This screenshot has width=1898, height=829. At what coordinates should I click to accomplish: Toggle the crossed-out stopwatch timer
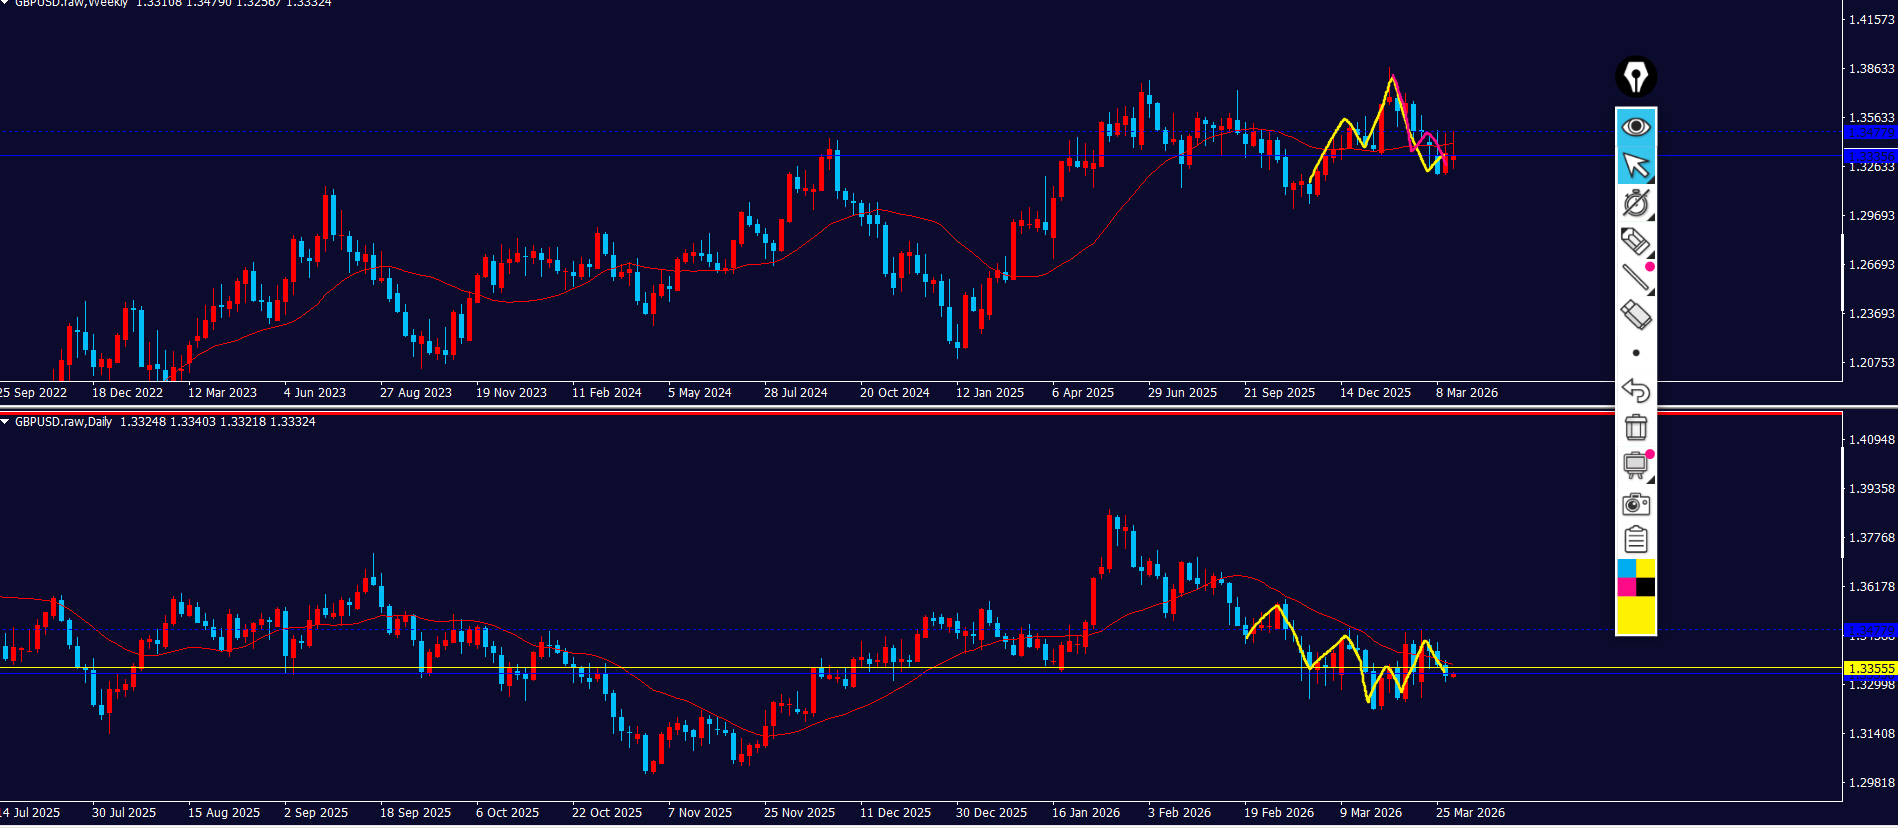coord(1635,203)
